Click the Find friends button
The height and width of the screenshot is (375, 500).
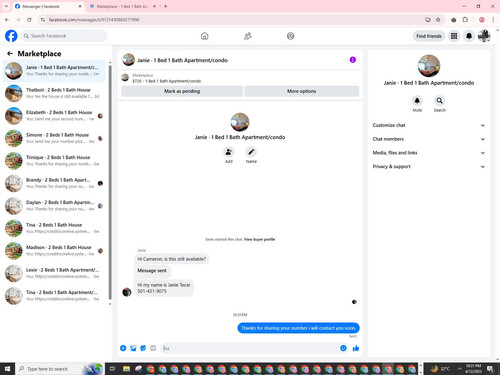click(429, 36)
